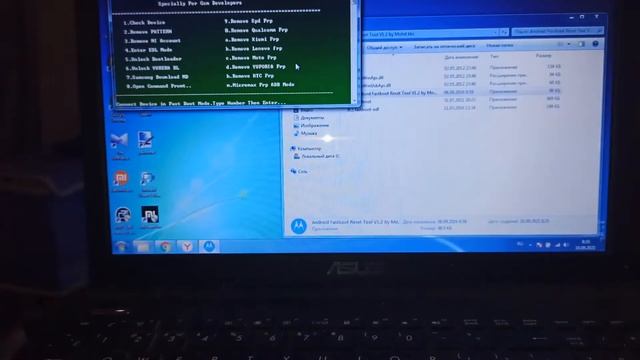640x360 pixels.
Task: Select the Motorola-logo app on the taskbar
Action: pyautogui.click(x=209, y=246)
